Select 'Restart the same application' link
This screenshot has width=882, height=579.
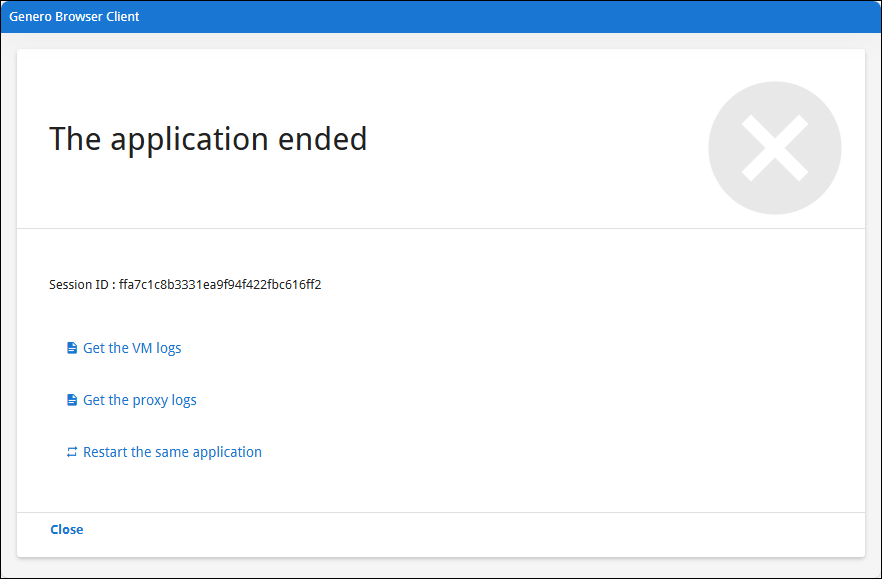point(172,452)
